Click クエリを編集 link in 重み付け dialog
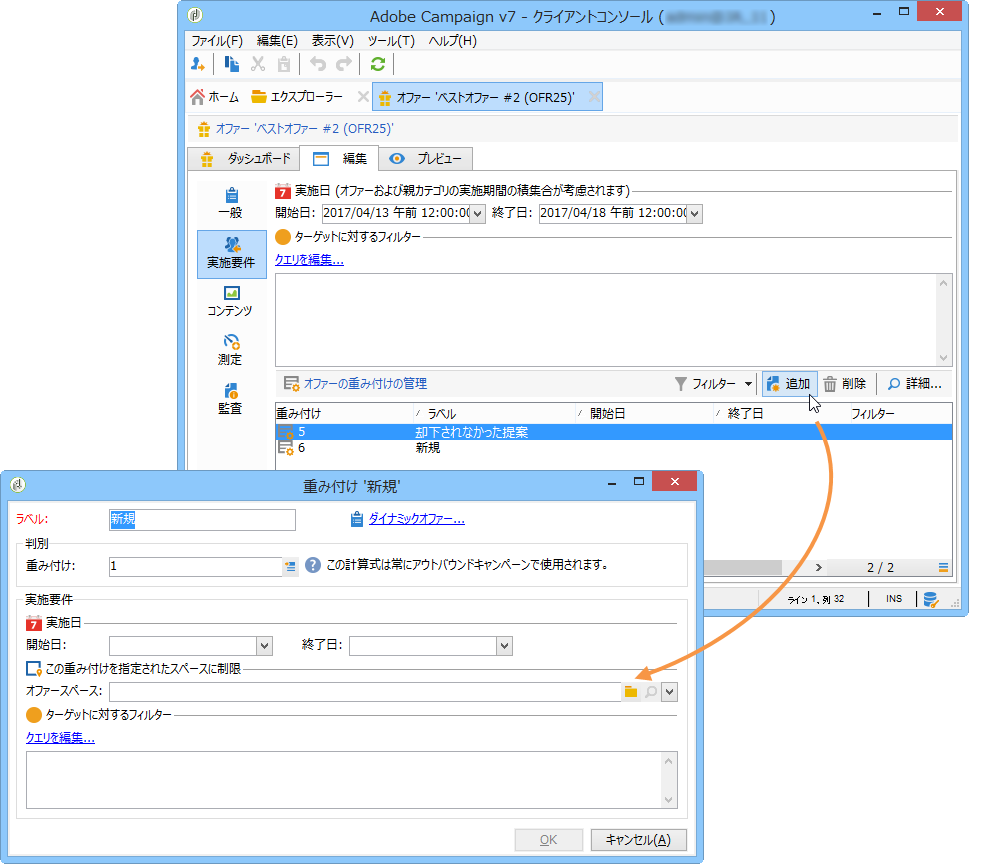 click(60, 738)
